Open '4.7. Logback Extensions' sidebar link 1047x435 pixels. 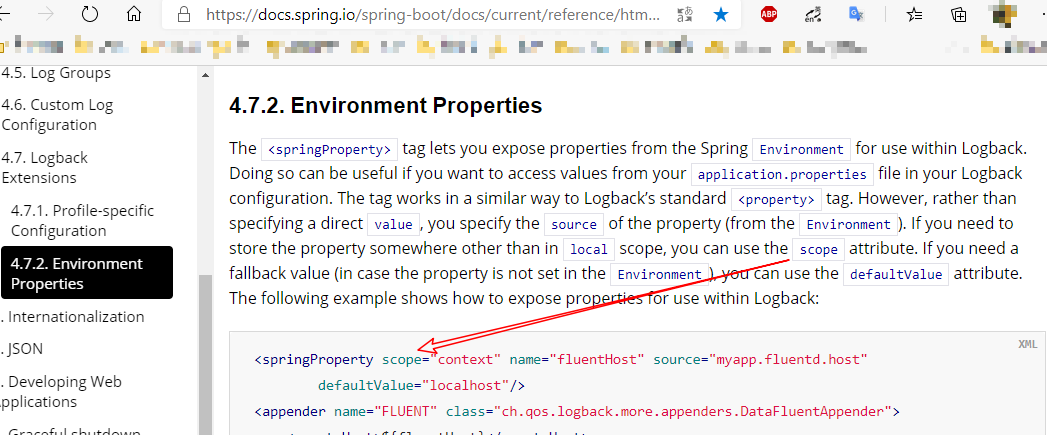(45, 168)
